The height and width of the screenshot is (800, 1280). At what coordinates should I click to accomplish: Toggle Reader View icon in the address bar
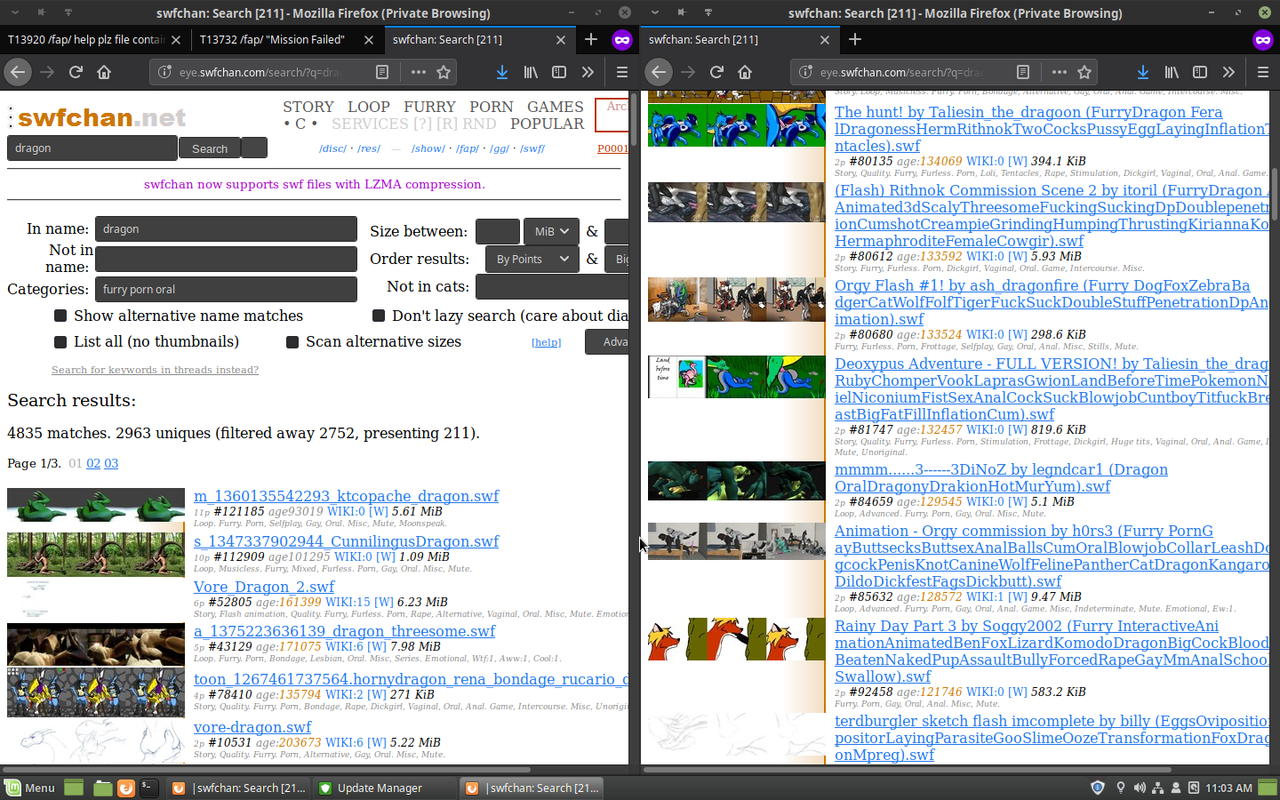pyautogui.click(x=381, y=71)
